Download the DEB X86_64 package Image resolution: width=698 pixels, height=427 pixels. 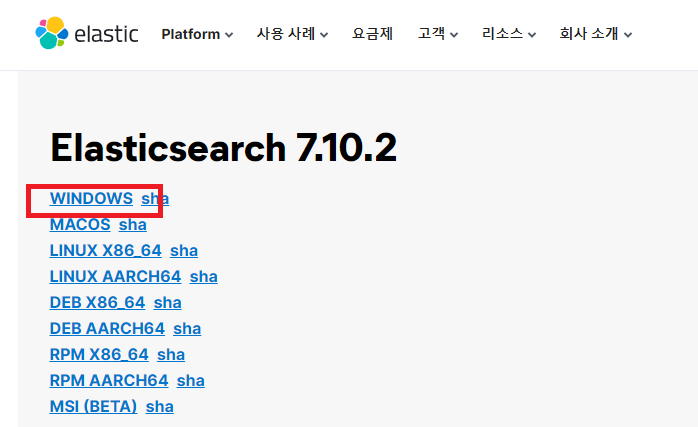coord(97,303)
